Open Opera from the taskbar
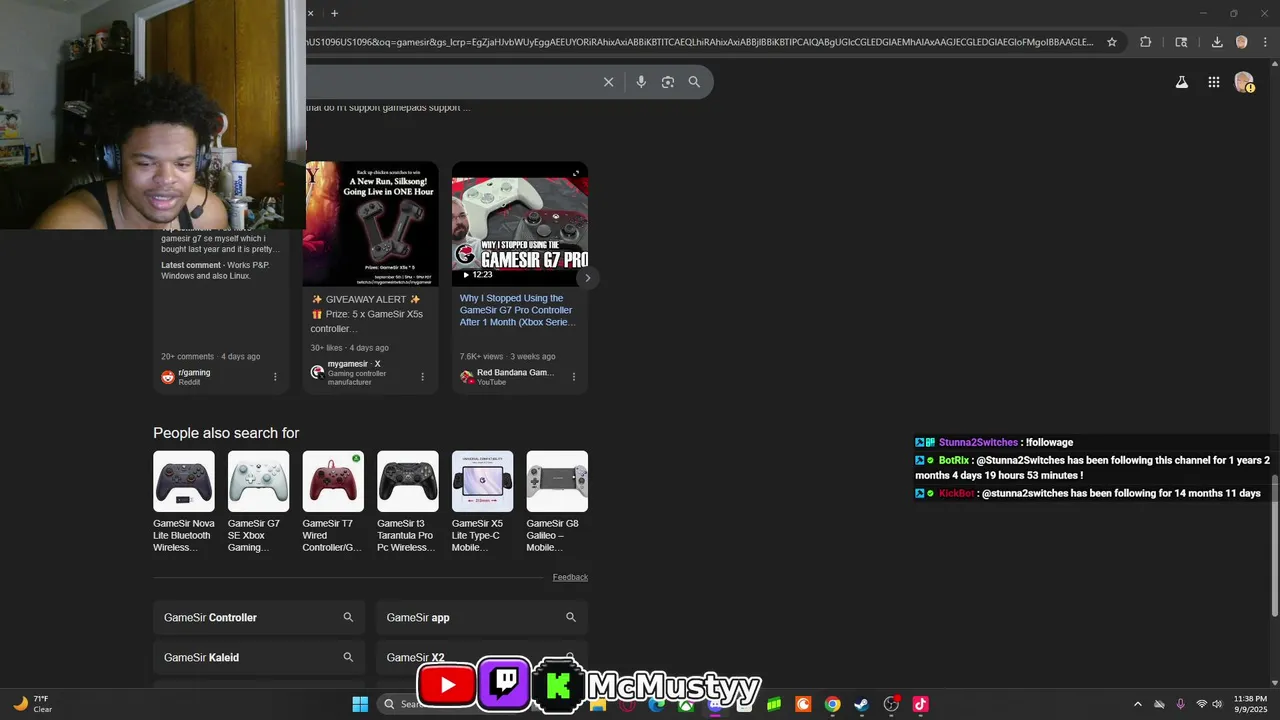This screenshot has width=1280, height=720. 627,704
